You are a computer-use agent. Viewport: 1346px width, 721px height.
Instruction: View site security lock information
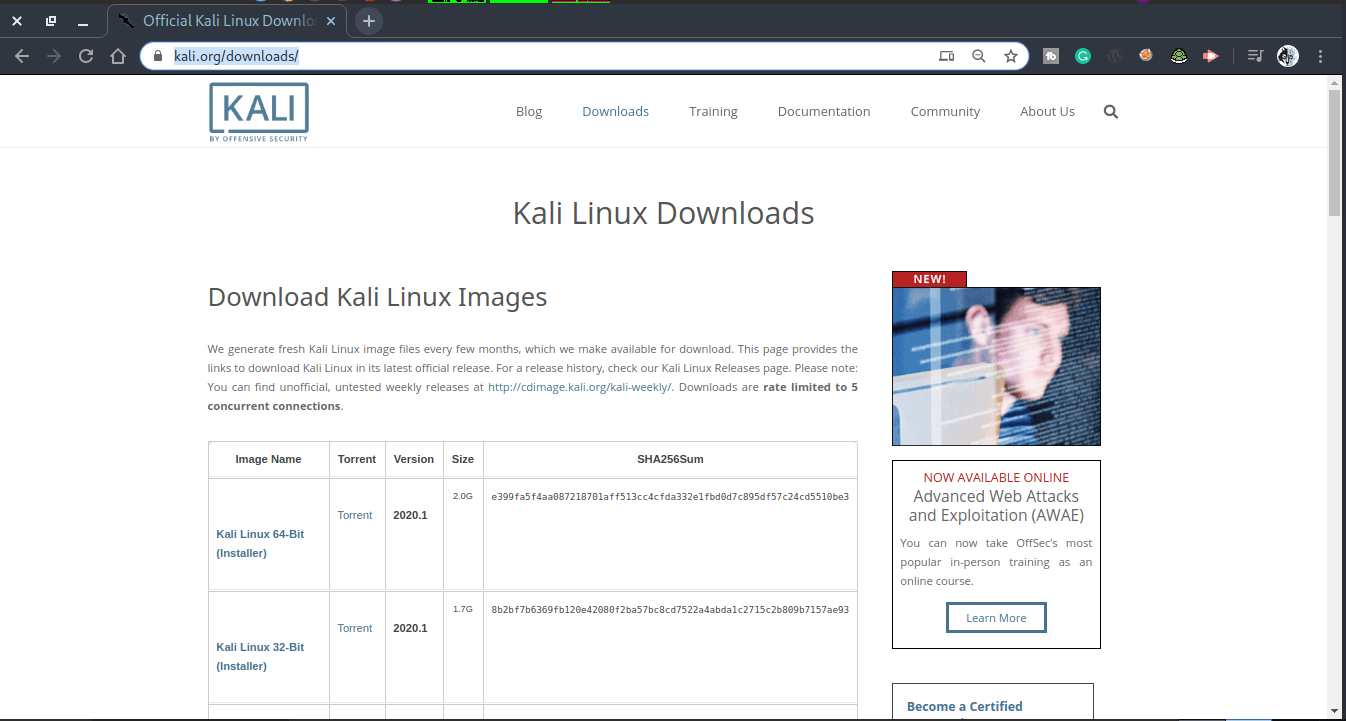[x=157, y=56]
